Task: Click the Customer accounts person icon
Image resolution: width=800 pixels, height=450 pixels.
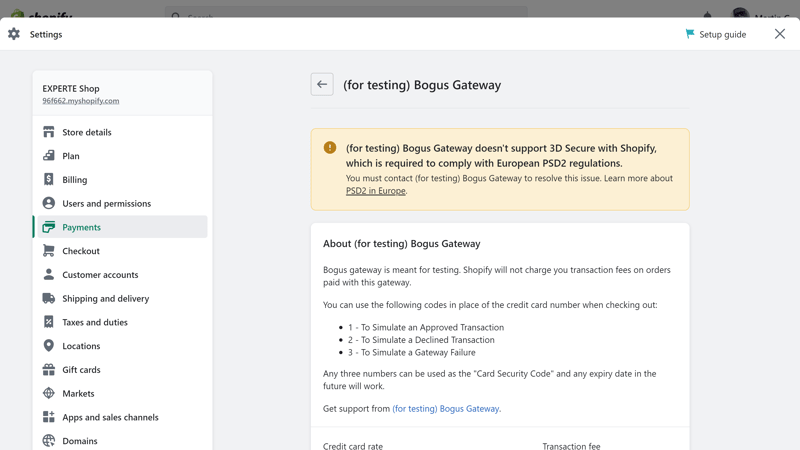Action: [48, 274]
